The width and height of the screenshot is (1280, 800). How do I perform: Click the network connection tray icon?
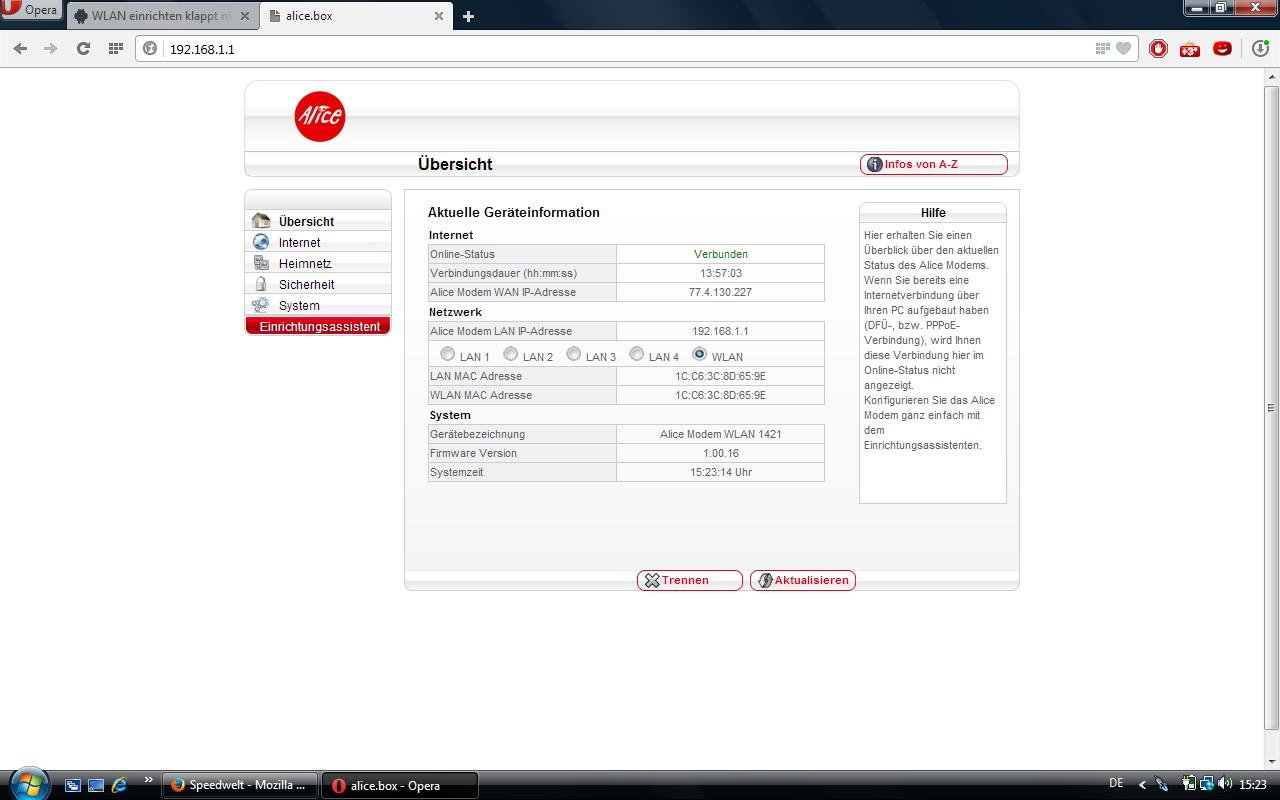pyautogui.click(x=1207, y=785)
